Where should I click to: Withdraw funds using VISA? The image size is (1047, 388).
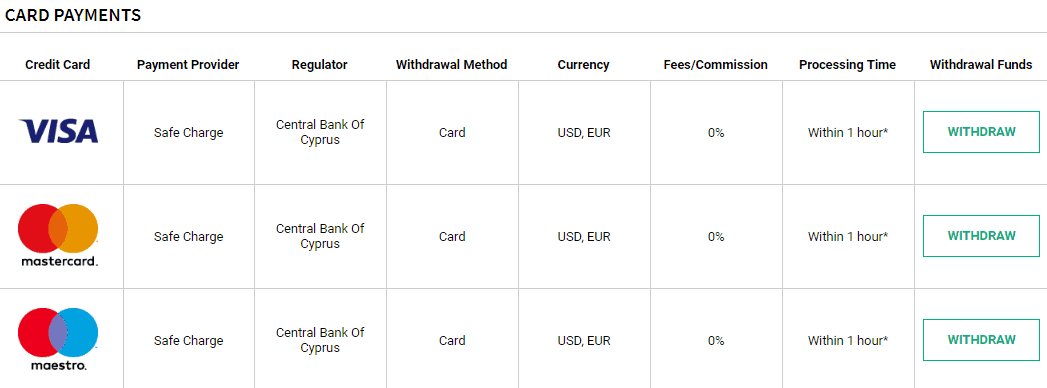point(981,132)
